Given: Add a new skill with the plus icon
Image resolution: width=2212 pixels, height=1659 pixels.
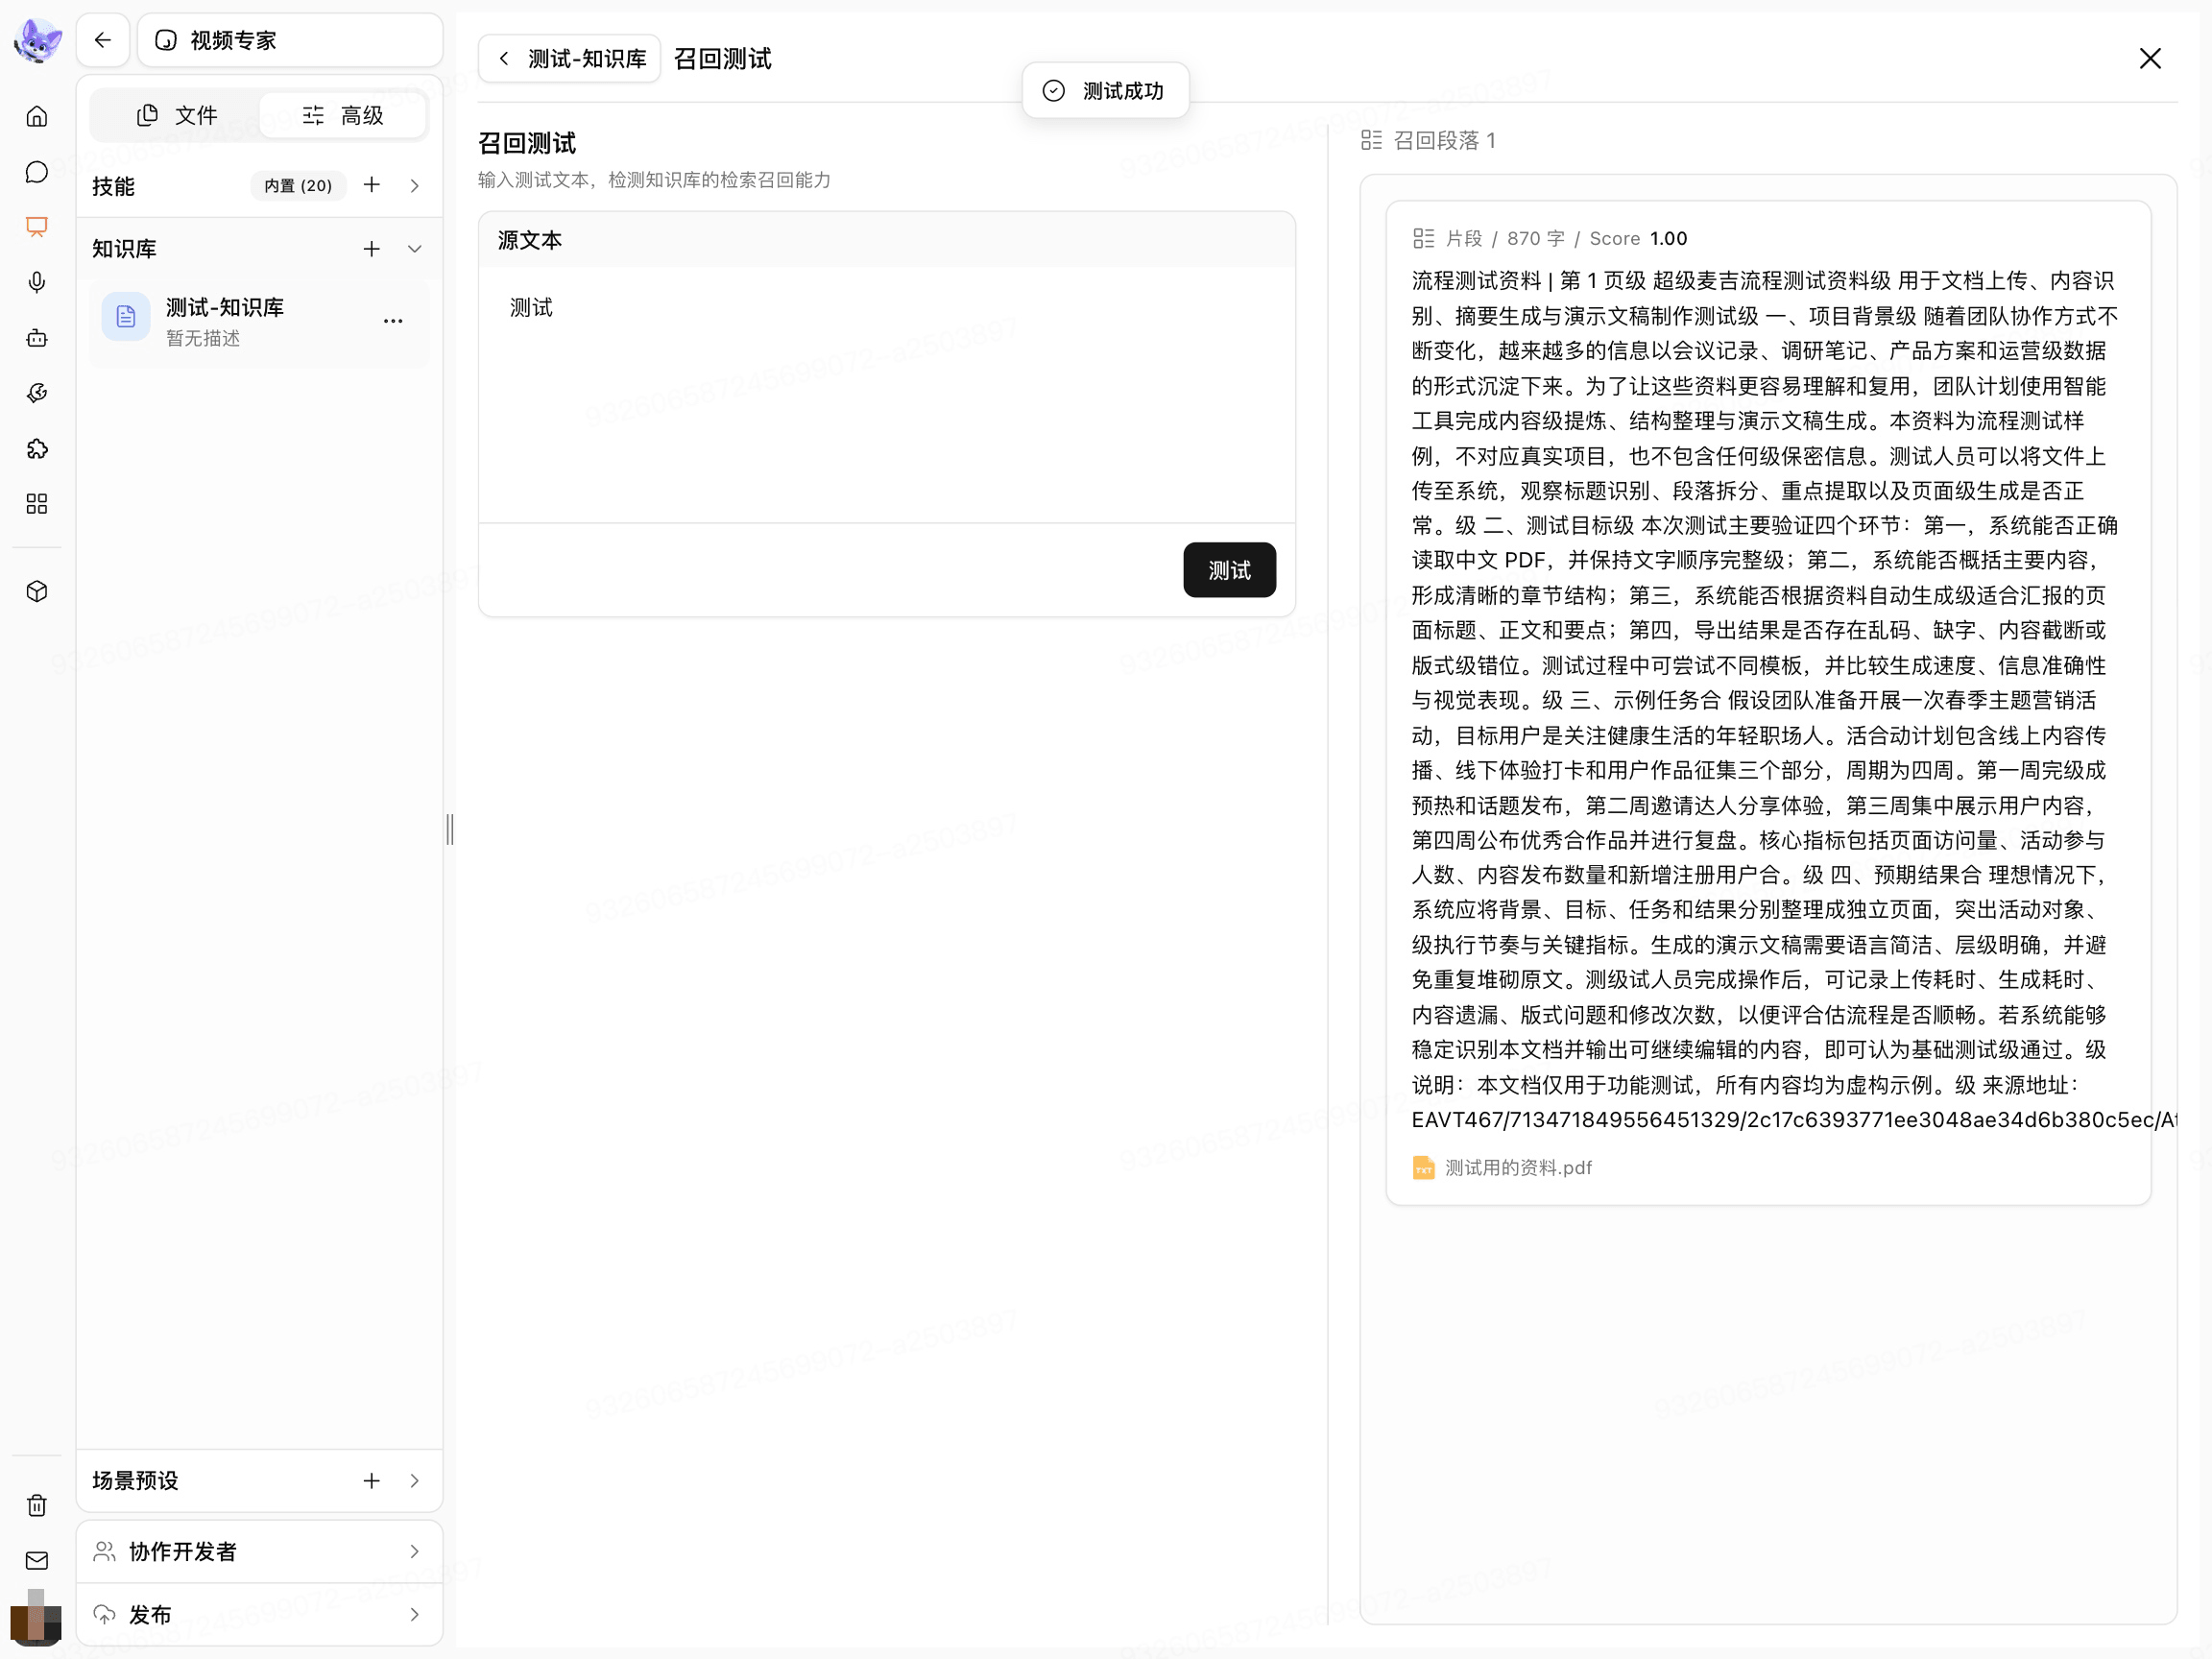Looking at the screenshot, I should coord(372,185).
